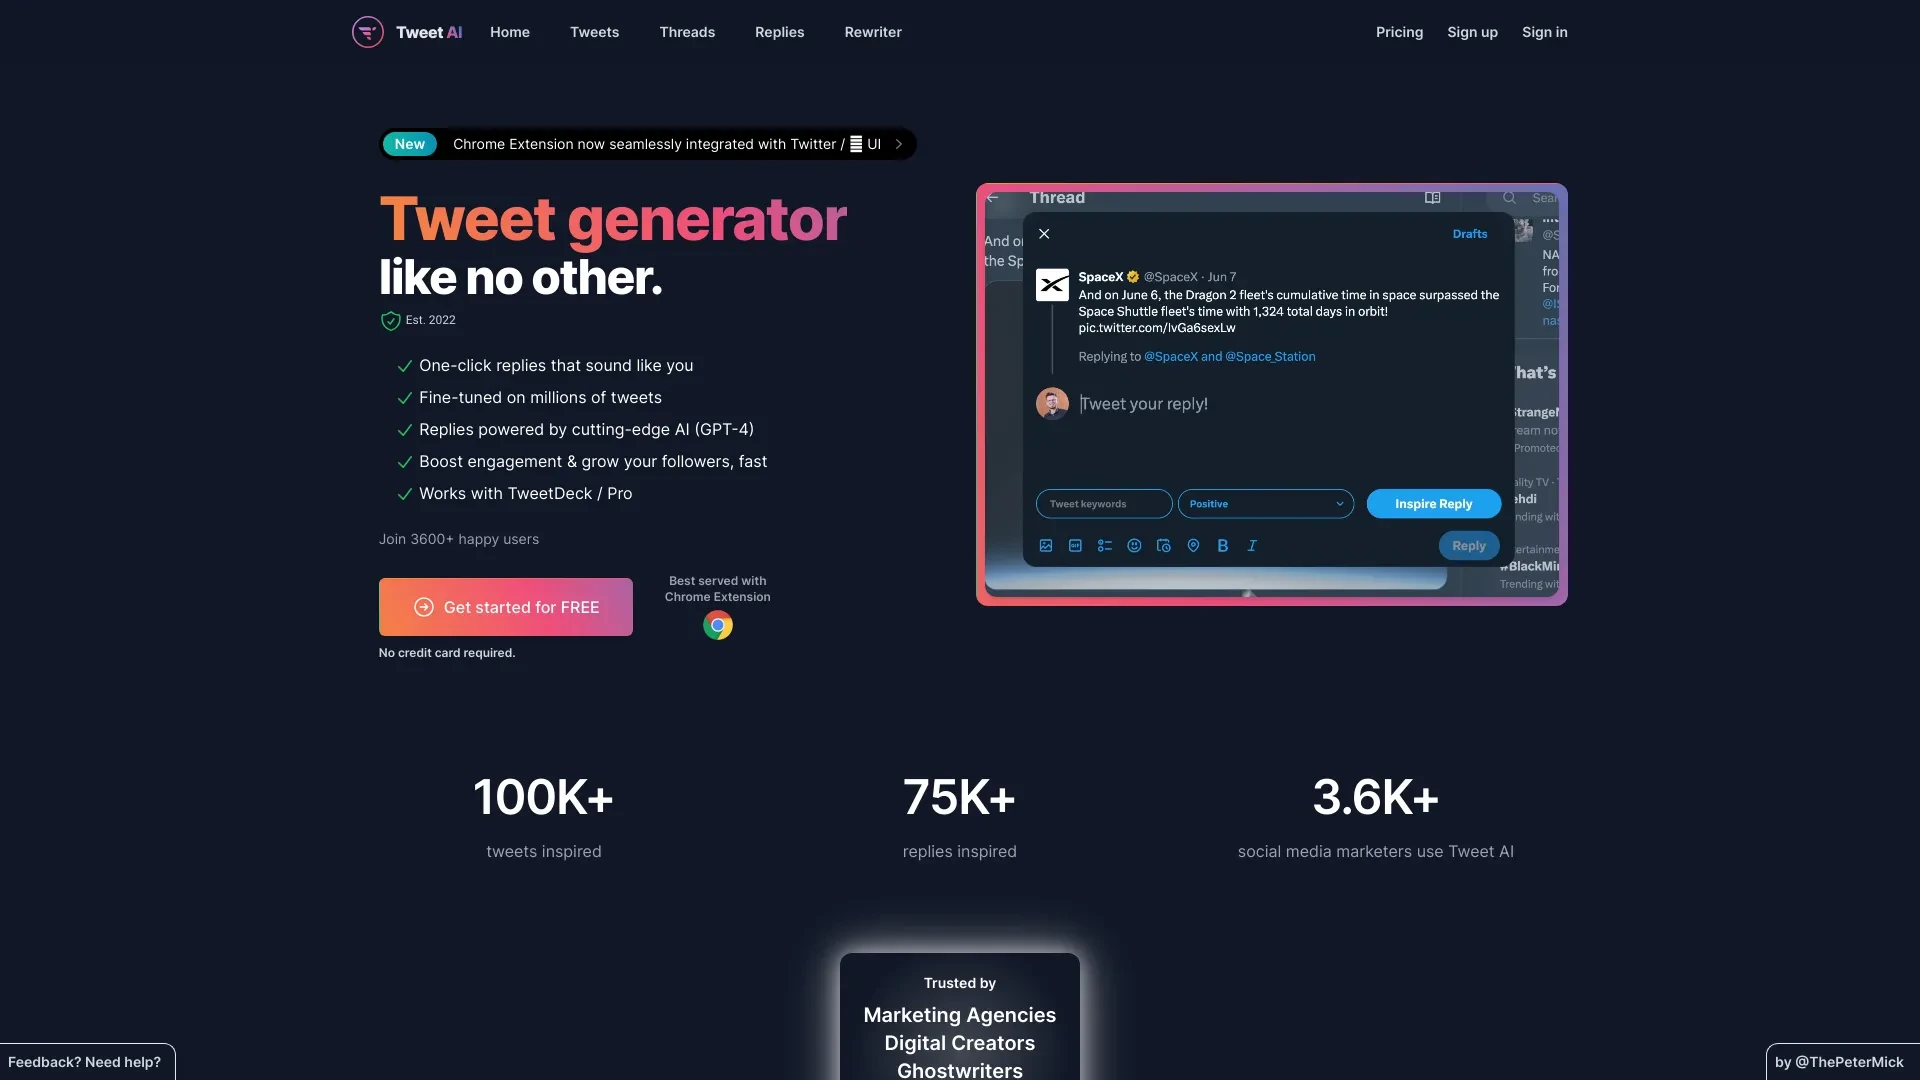This screenshot has height=1080, width=1920.
Task: Click the location tag icon
Action: click(x=1193, y=545)
